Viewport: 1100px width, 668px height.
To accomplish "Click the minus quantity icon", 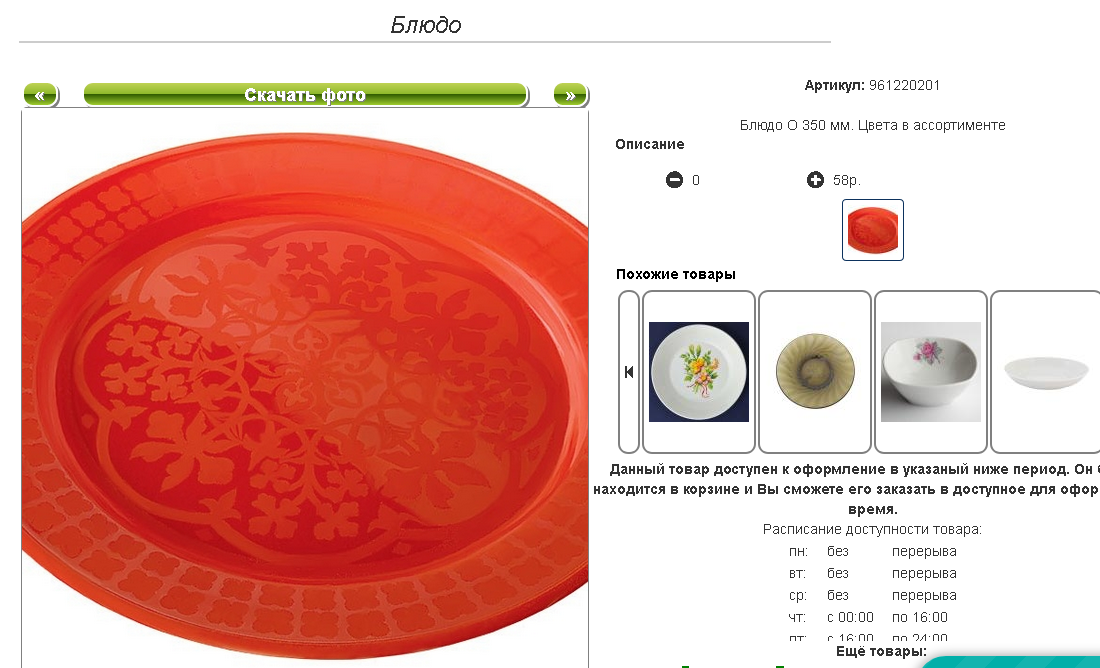I will point(675,180).
